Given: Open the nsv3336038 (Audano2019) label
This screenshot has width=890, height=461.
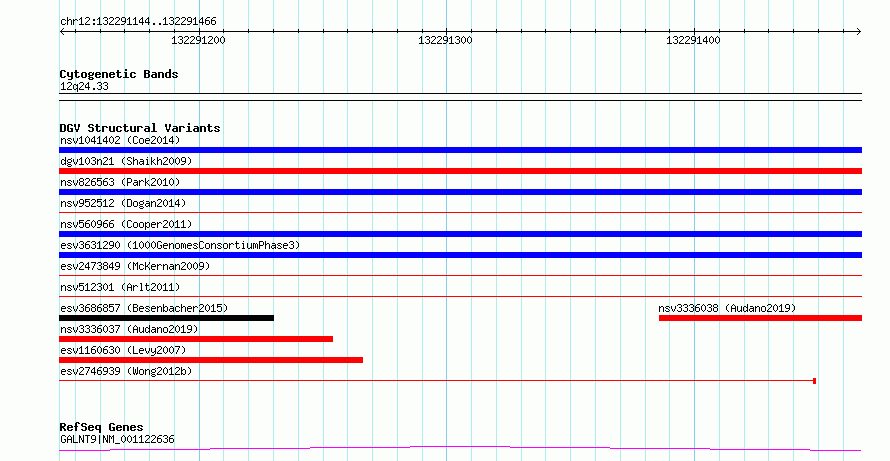Looking at the screenshot, I should [x=727, y=308].
